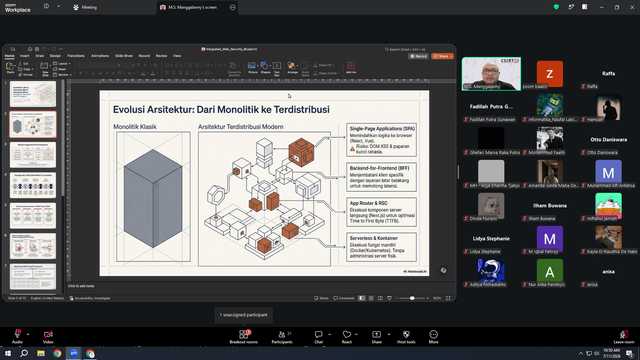Toggle Notes pane in PowerPoint status bar
Viewport: 640px width, 360px height.
(321, 298)
